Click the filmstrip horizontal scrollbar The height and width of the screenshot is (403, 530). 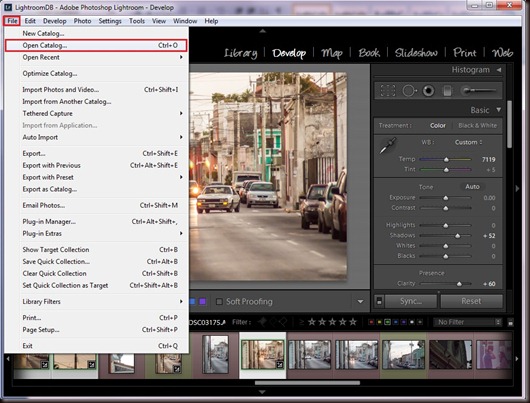coord(307,383)
